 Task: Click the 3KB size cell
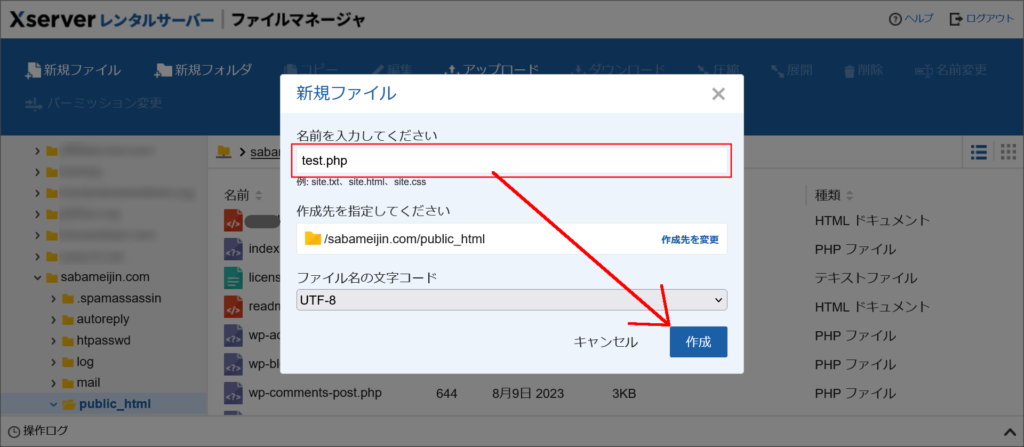624,393
